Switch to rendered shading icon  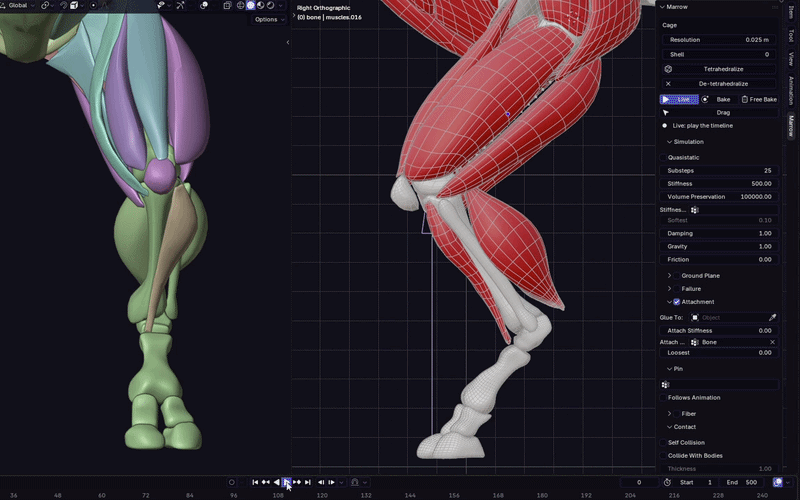[270, 5]
